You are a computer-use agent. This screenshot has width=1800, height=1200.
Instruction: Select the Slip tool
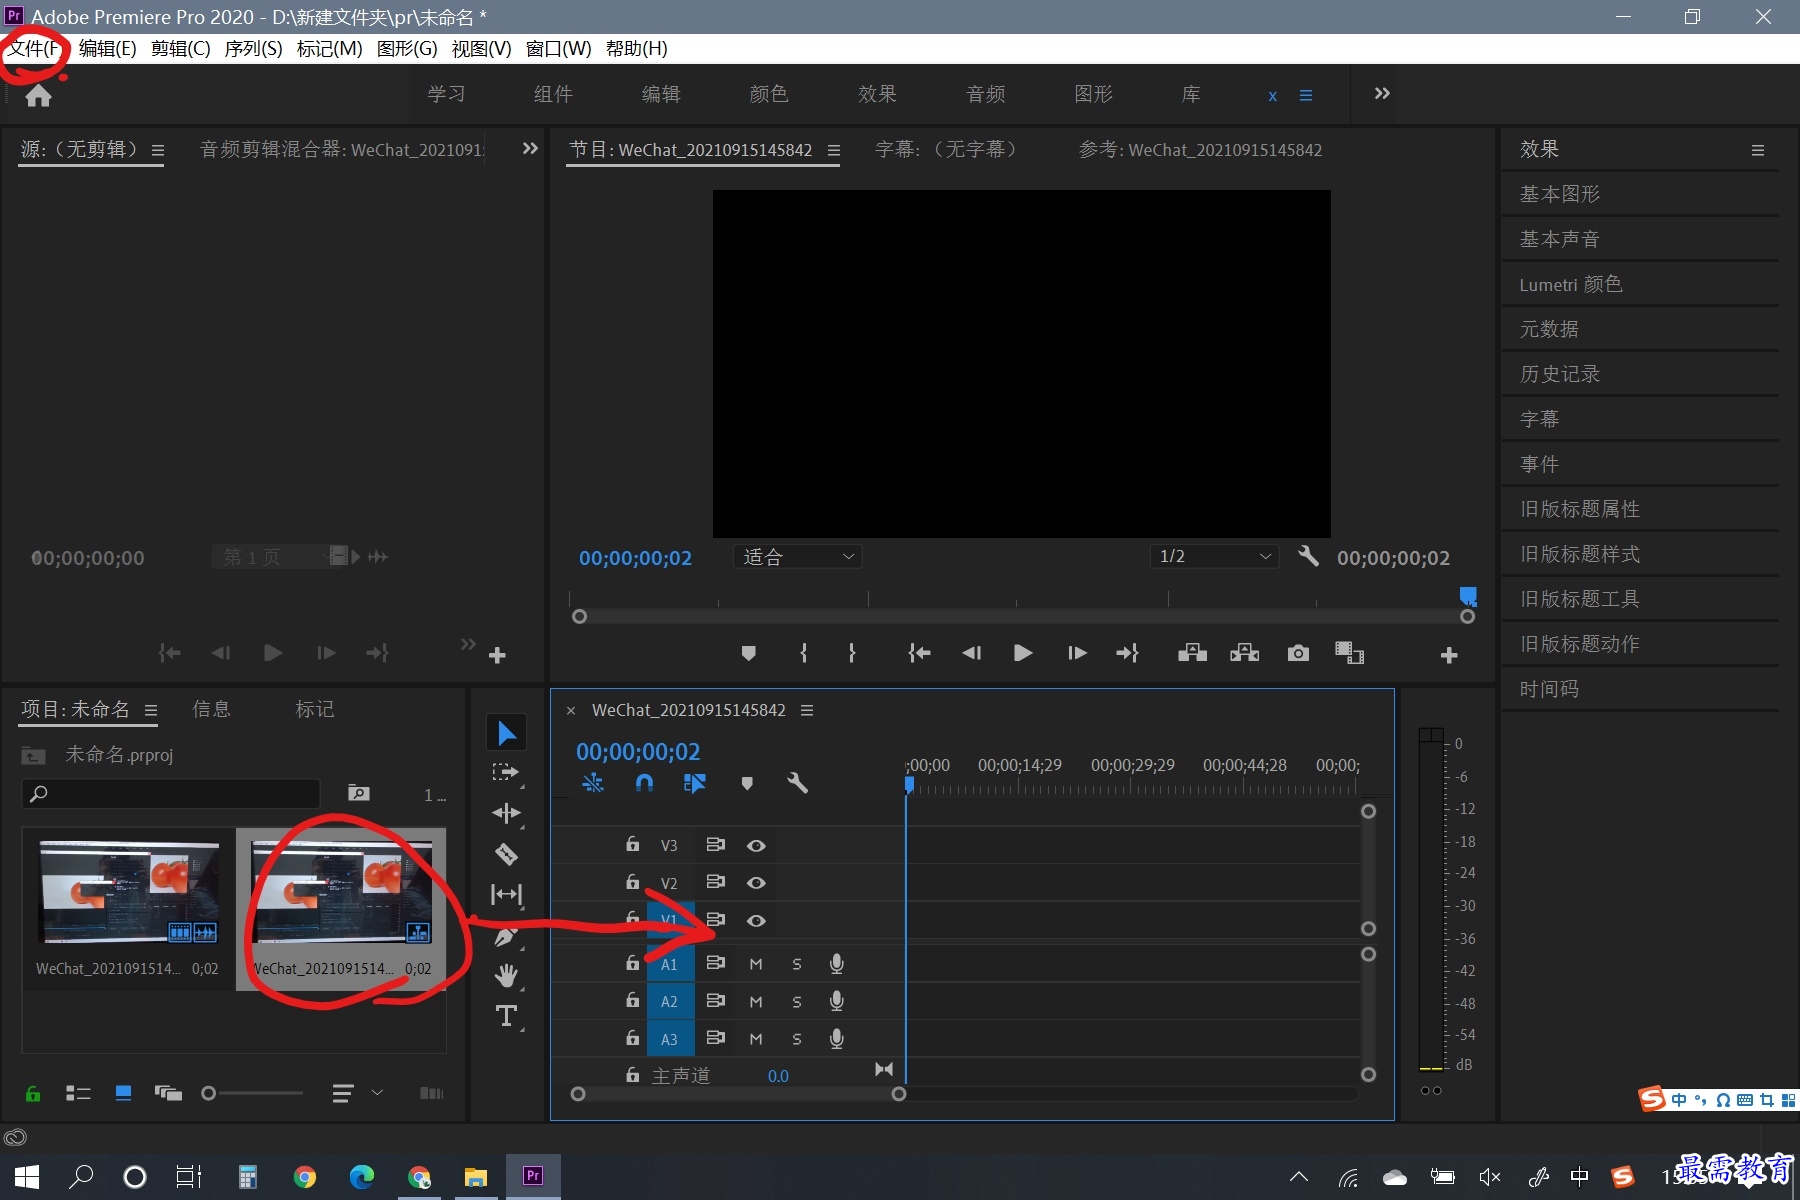click(506, 894)
